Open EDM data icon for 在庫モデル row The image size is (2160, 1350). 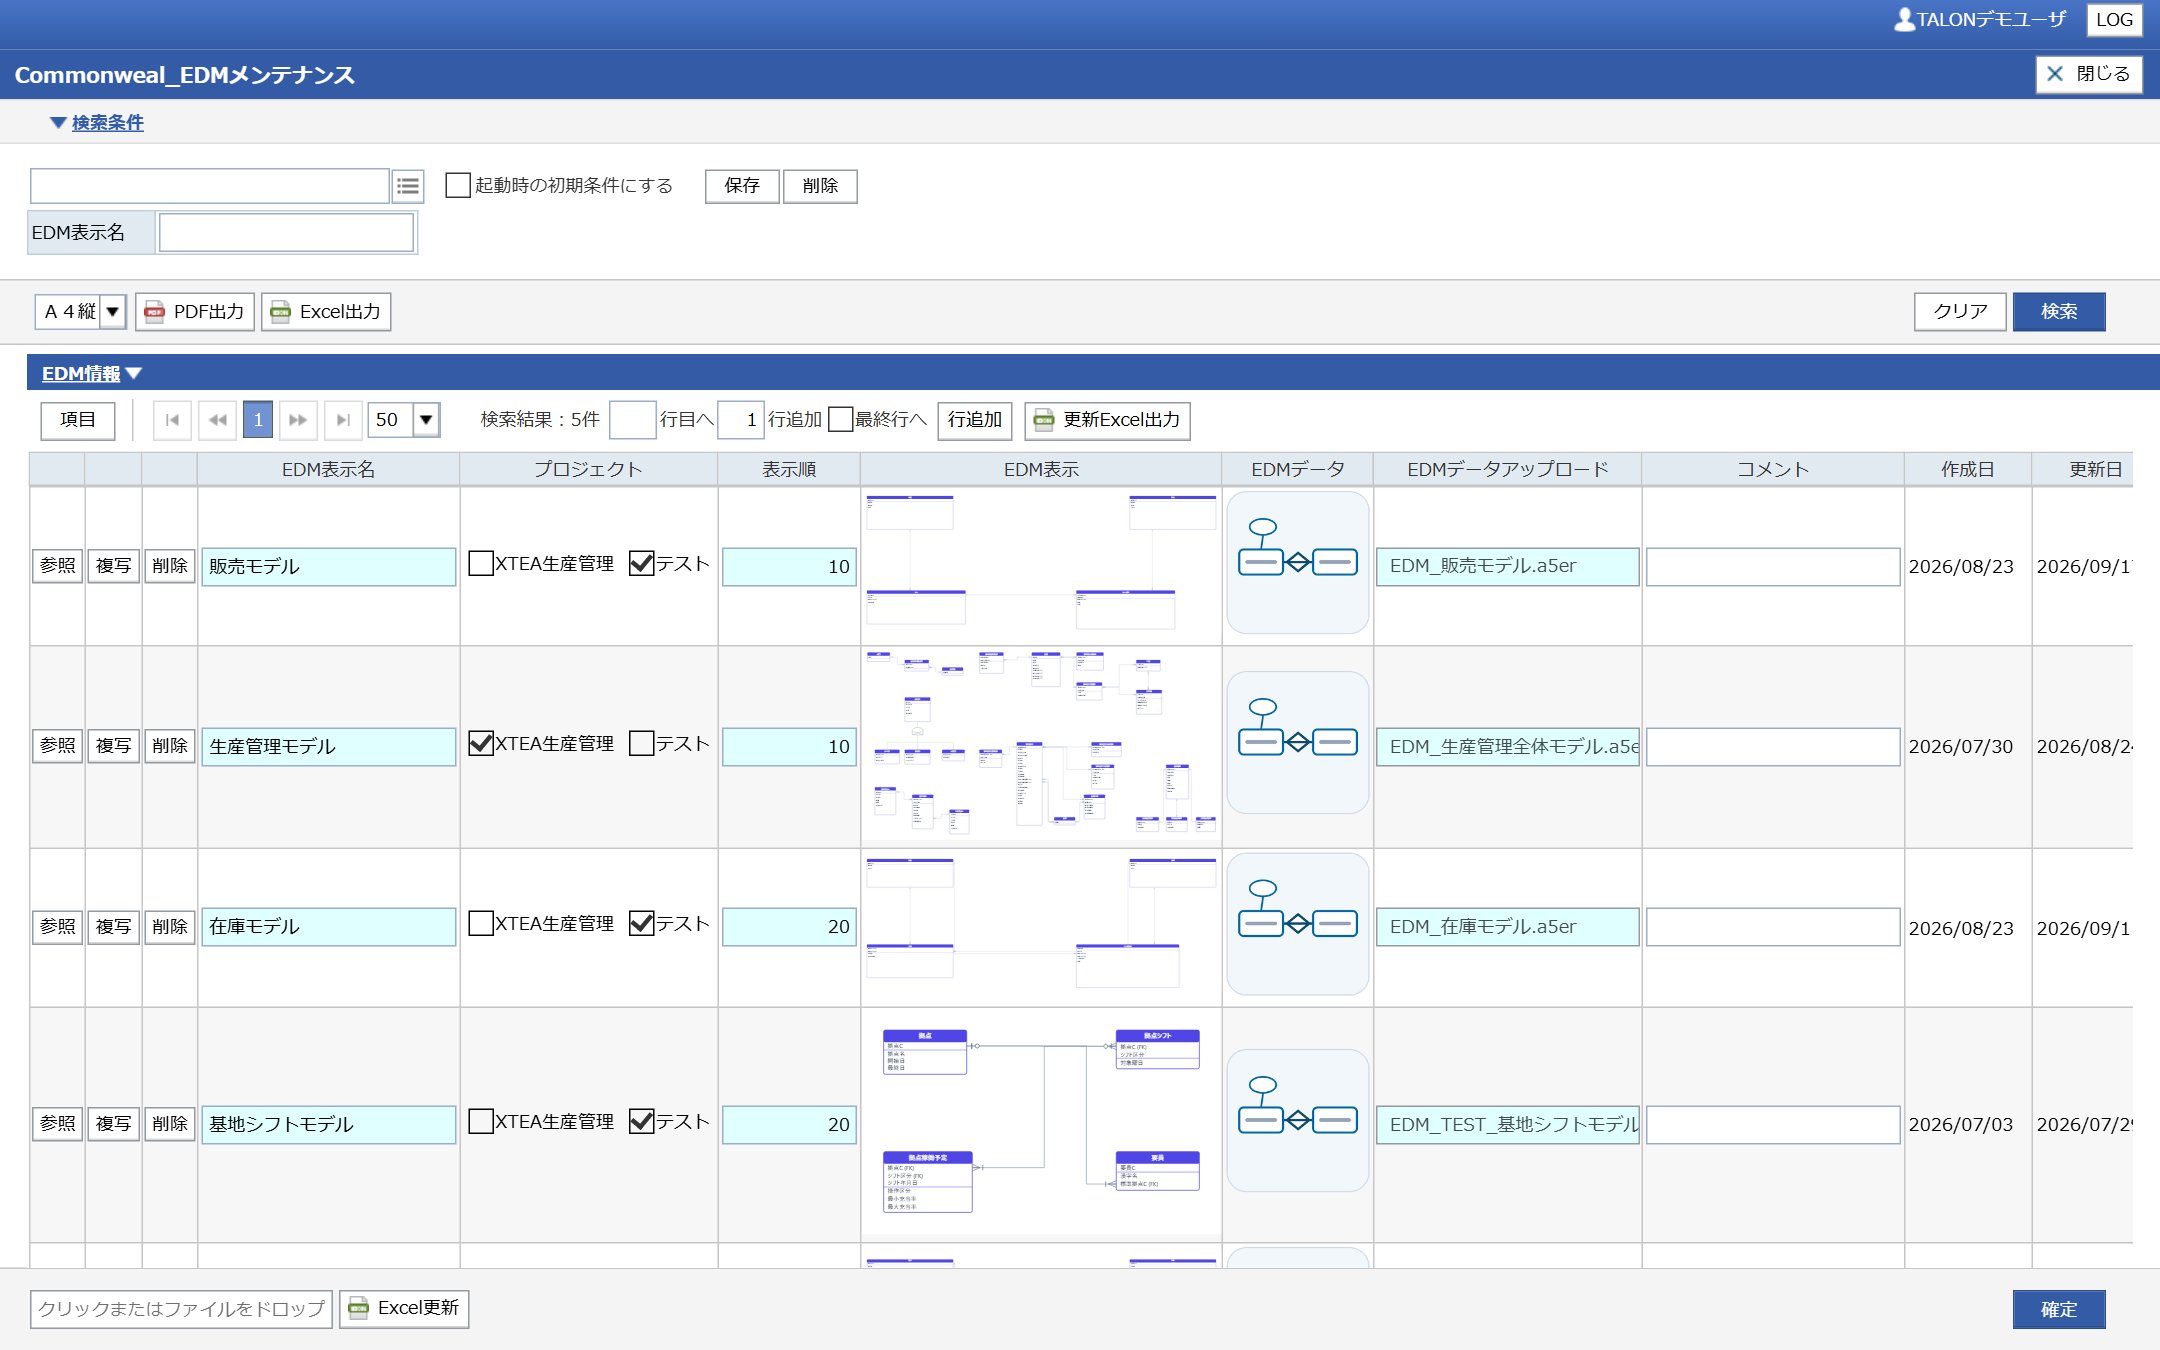coord(1298,924)
